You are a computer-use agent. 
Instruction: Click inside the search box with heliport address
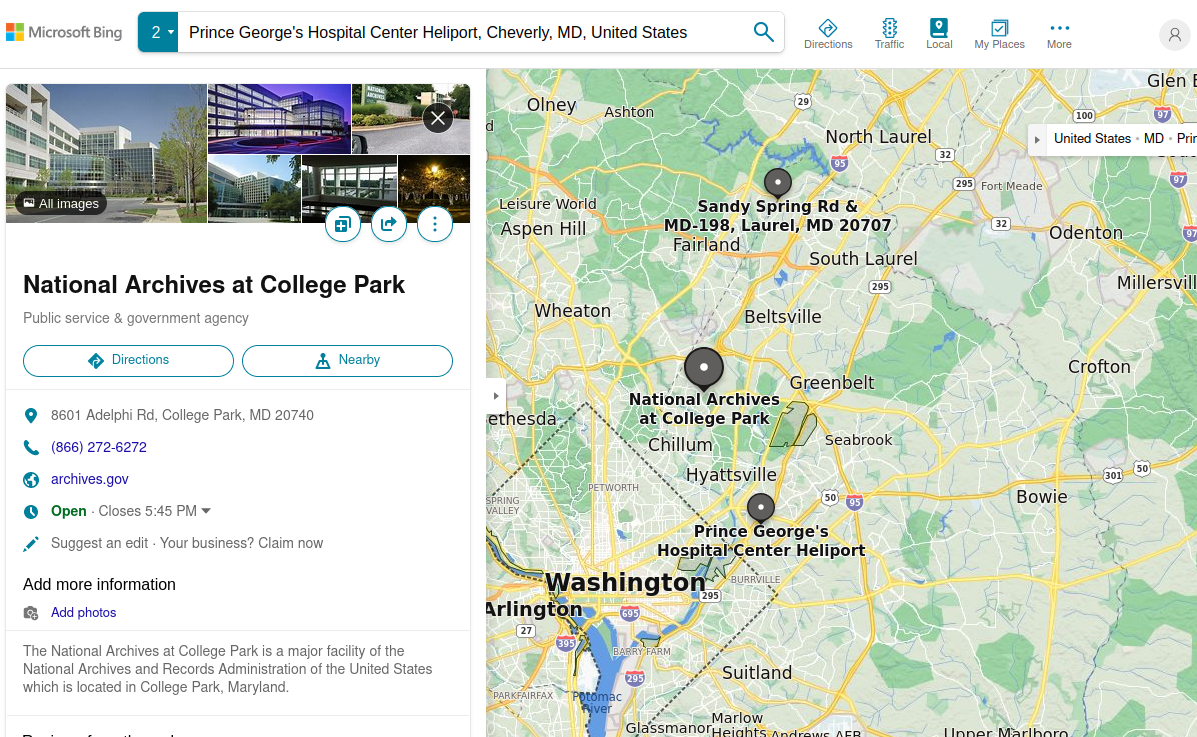pos(460,32)
